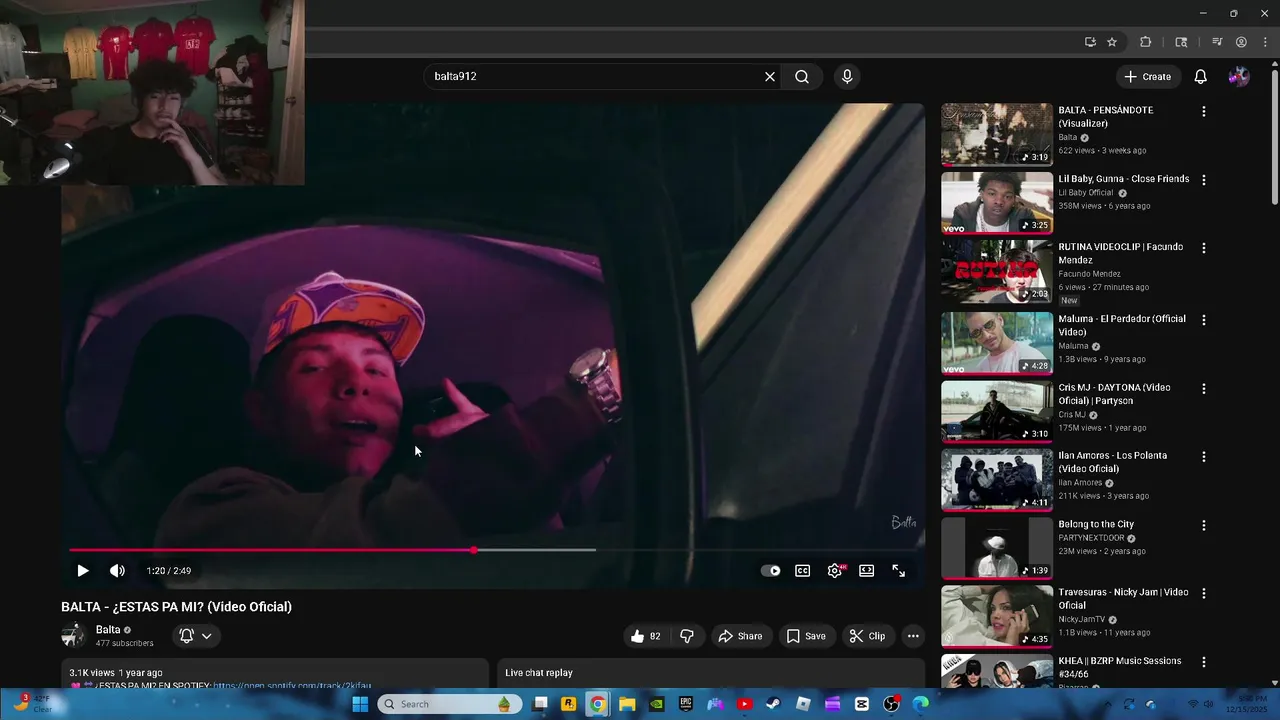Open BALTA - PENSÁNDOTE video thumbnail
The image size is (1280, 720).
997,134
